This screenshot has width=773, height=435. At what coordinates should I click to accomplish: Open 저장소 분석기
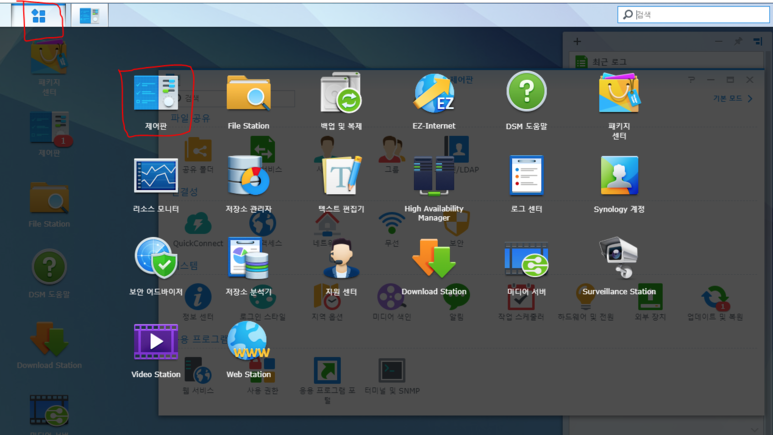click(248, 268)
